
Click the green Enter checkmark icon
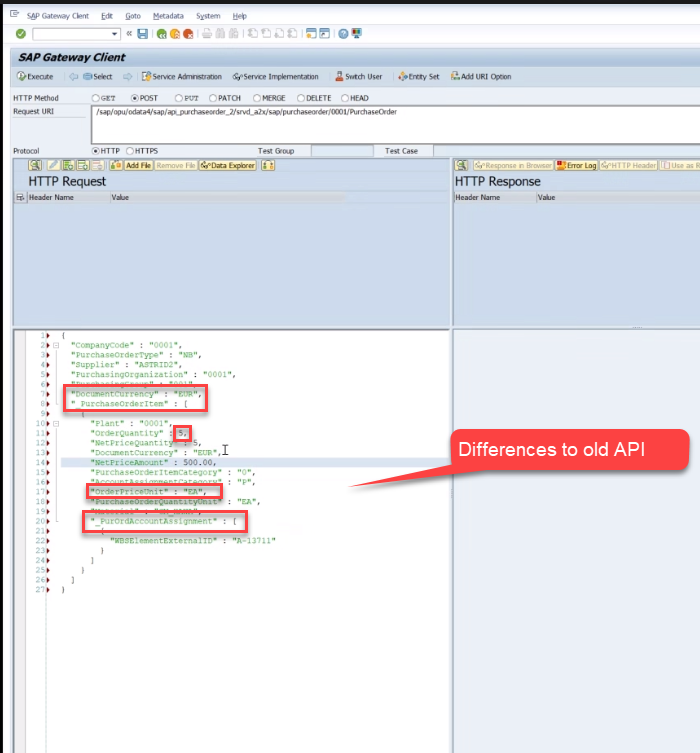pyautogui.click(x=21, y=34)
